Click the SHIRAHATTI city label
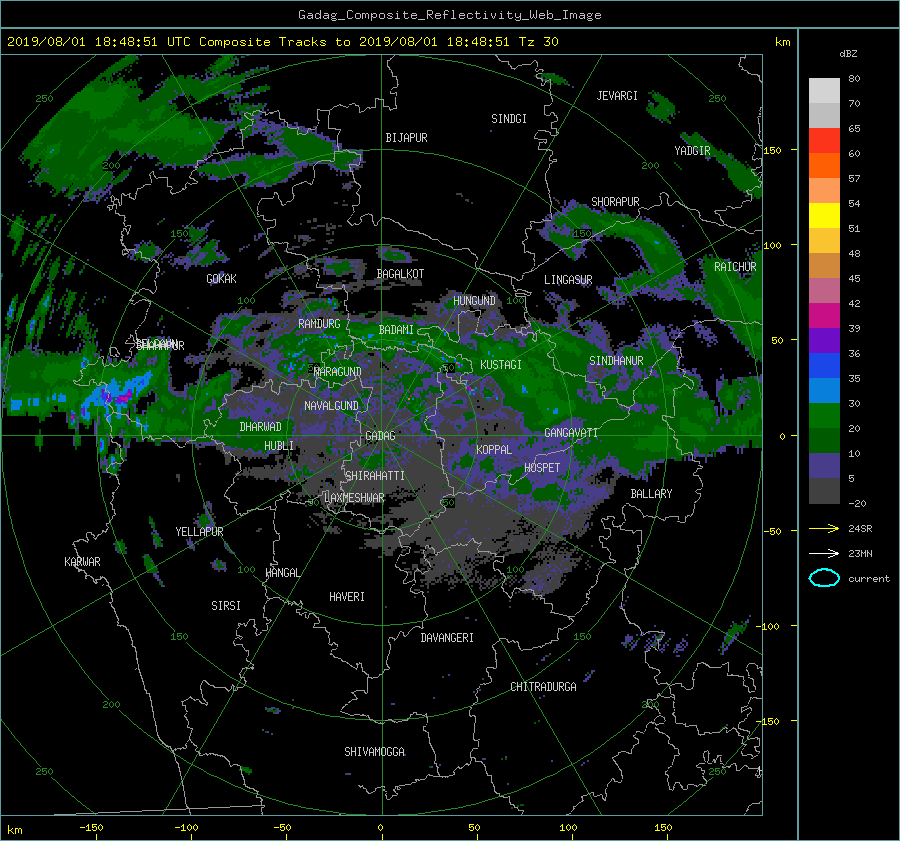Viewport: 900px width, 841px height. (x=375, y=476)
